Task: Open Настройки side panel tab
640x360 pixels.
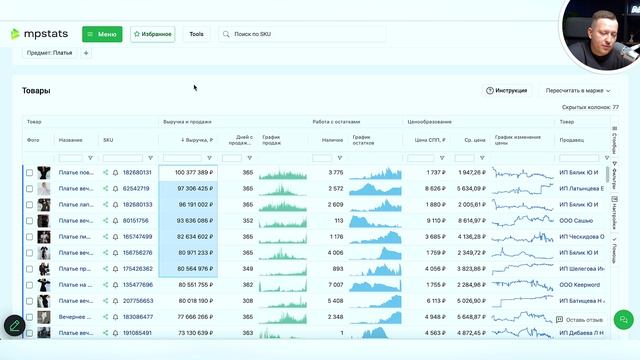Action: click(615, 213)
